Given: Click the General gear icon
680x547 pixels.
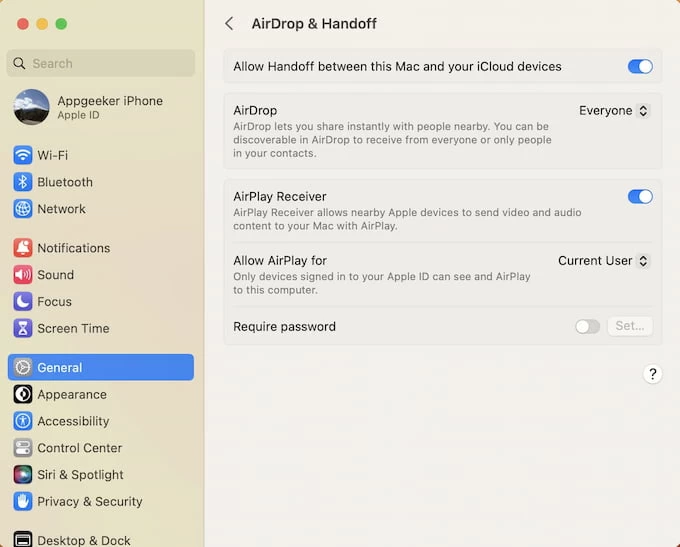Looking at the screenshot, I should (23, 367).
